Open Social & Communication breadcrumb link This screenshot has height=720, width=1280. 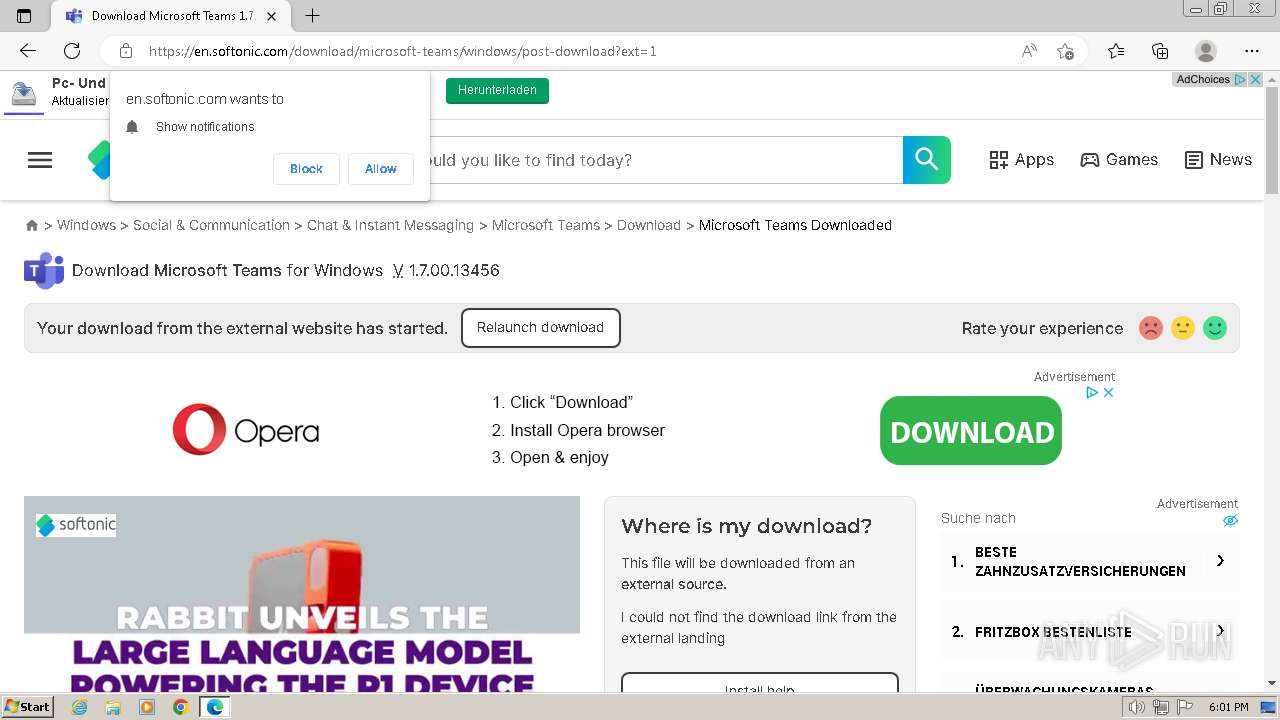coord(211,226)
